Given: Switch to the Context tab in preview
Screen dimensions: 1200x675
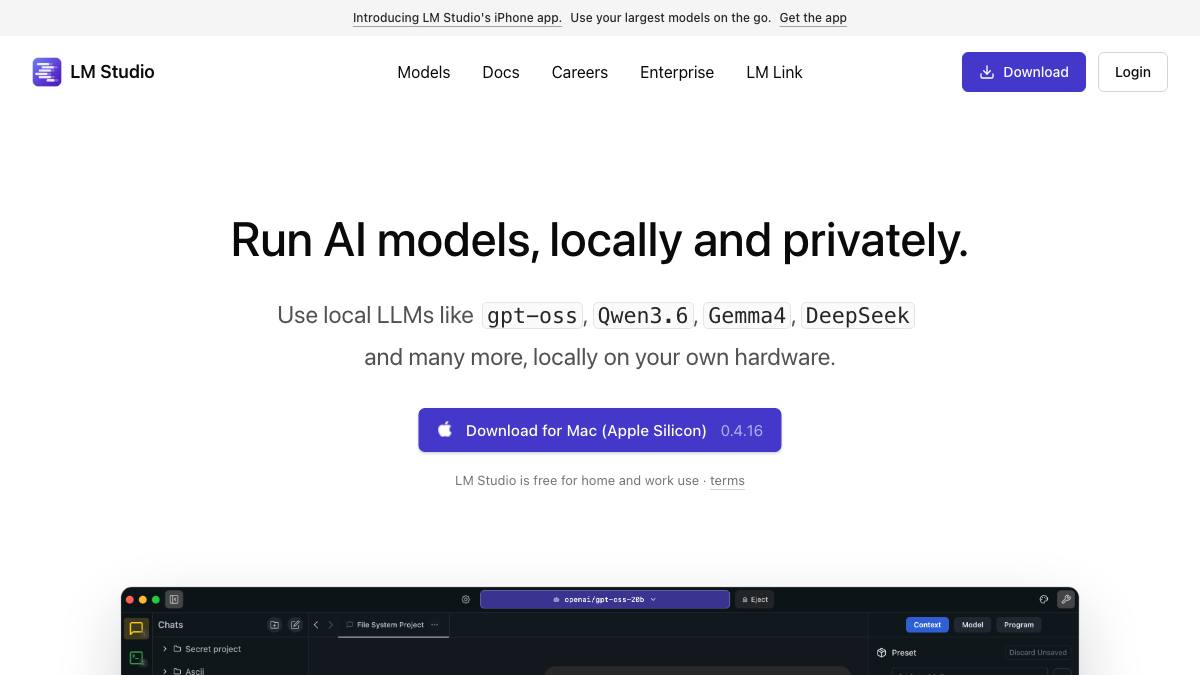Looking at the screenshot, I should [927, 625].
